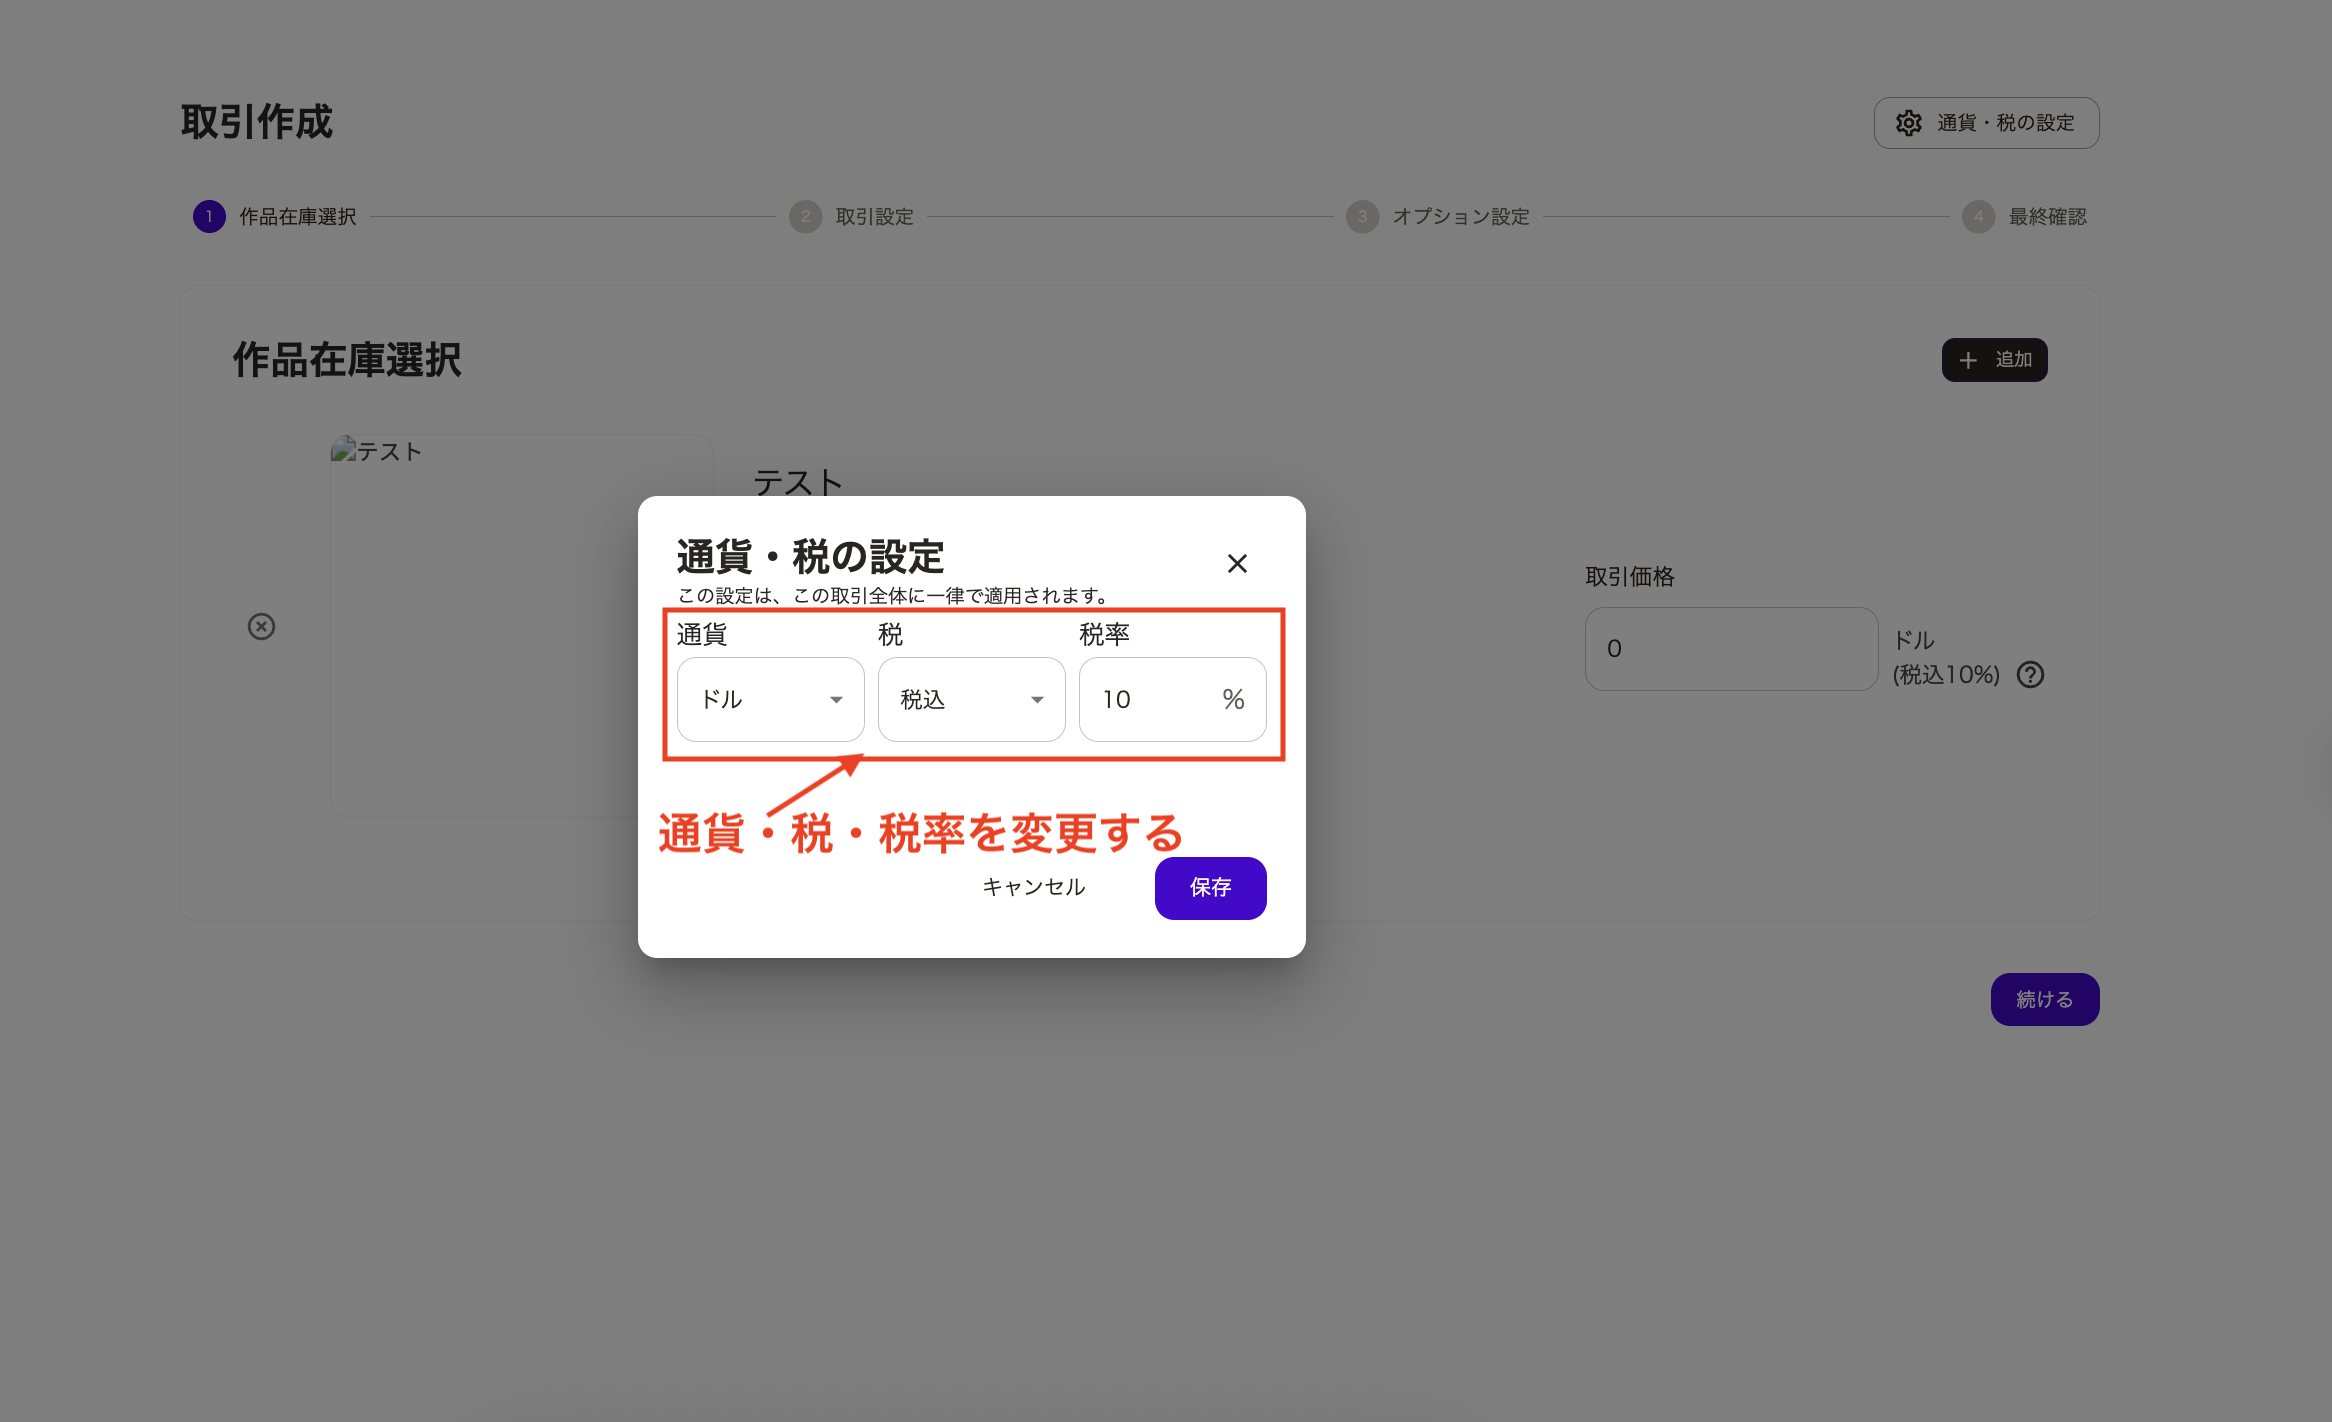Select step 3 オプション設定
2332x1422 pixels.
point(1438,217)
